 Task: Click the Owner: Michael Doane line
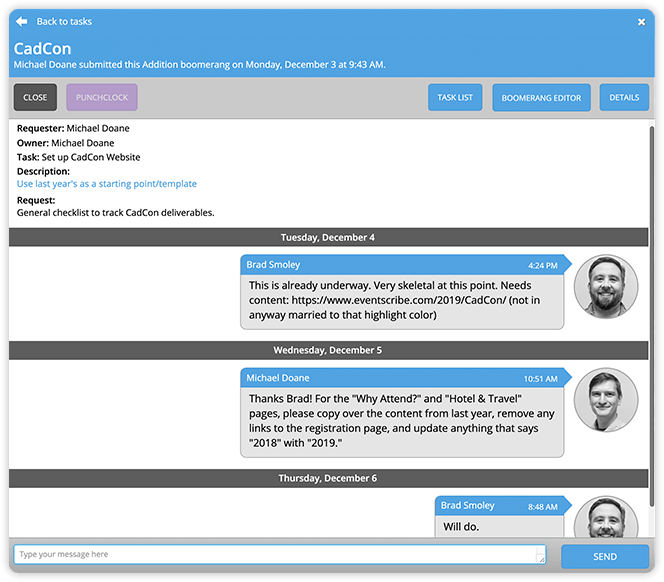pos(65,143)
